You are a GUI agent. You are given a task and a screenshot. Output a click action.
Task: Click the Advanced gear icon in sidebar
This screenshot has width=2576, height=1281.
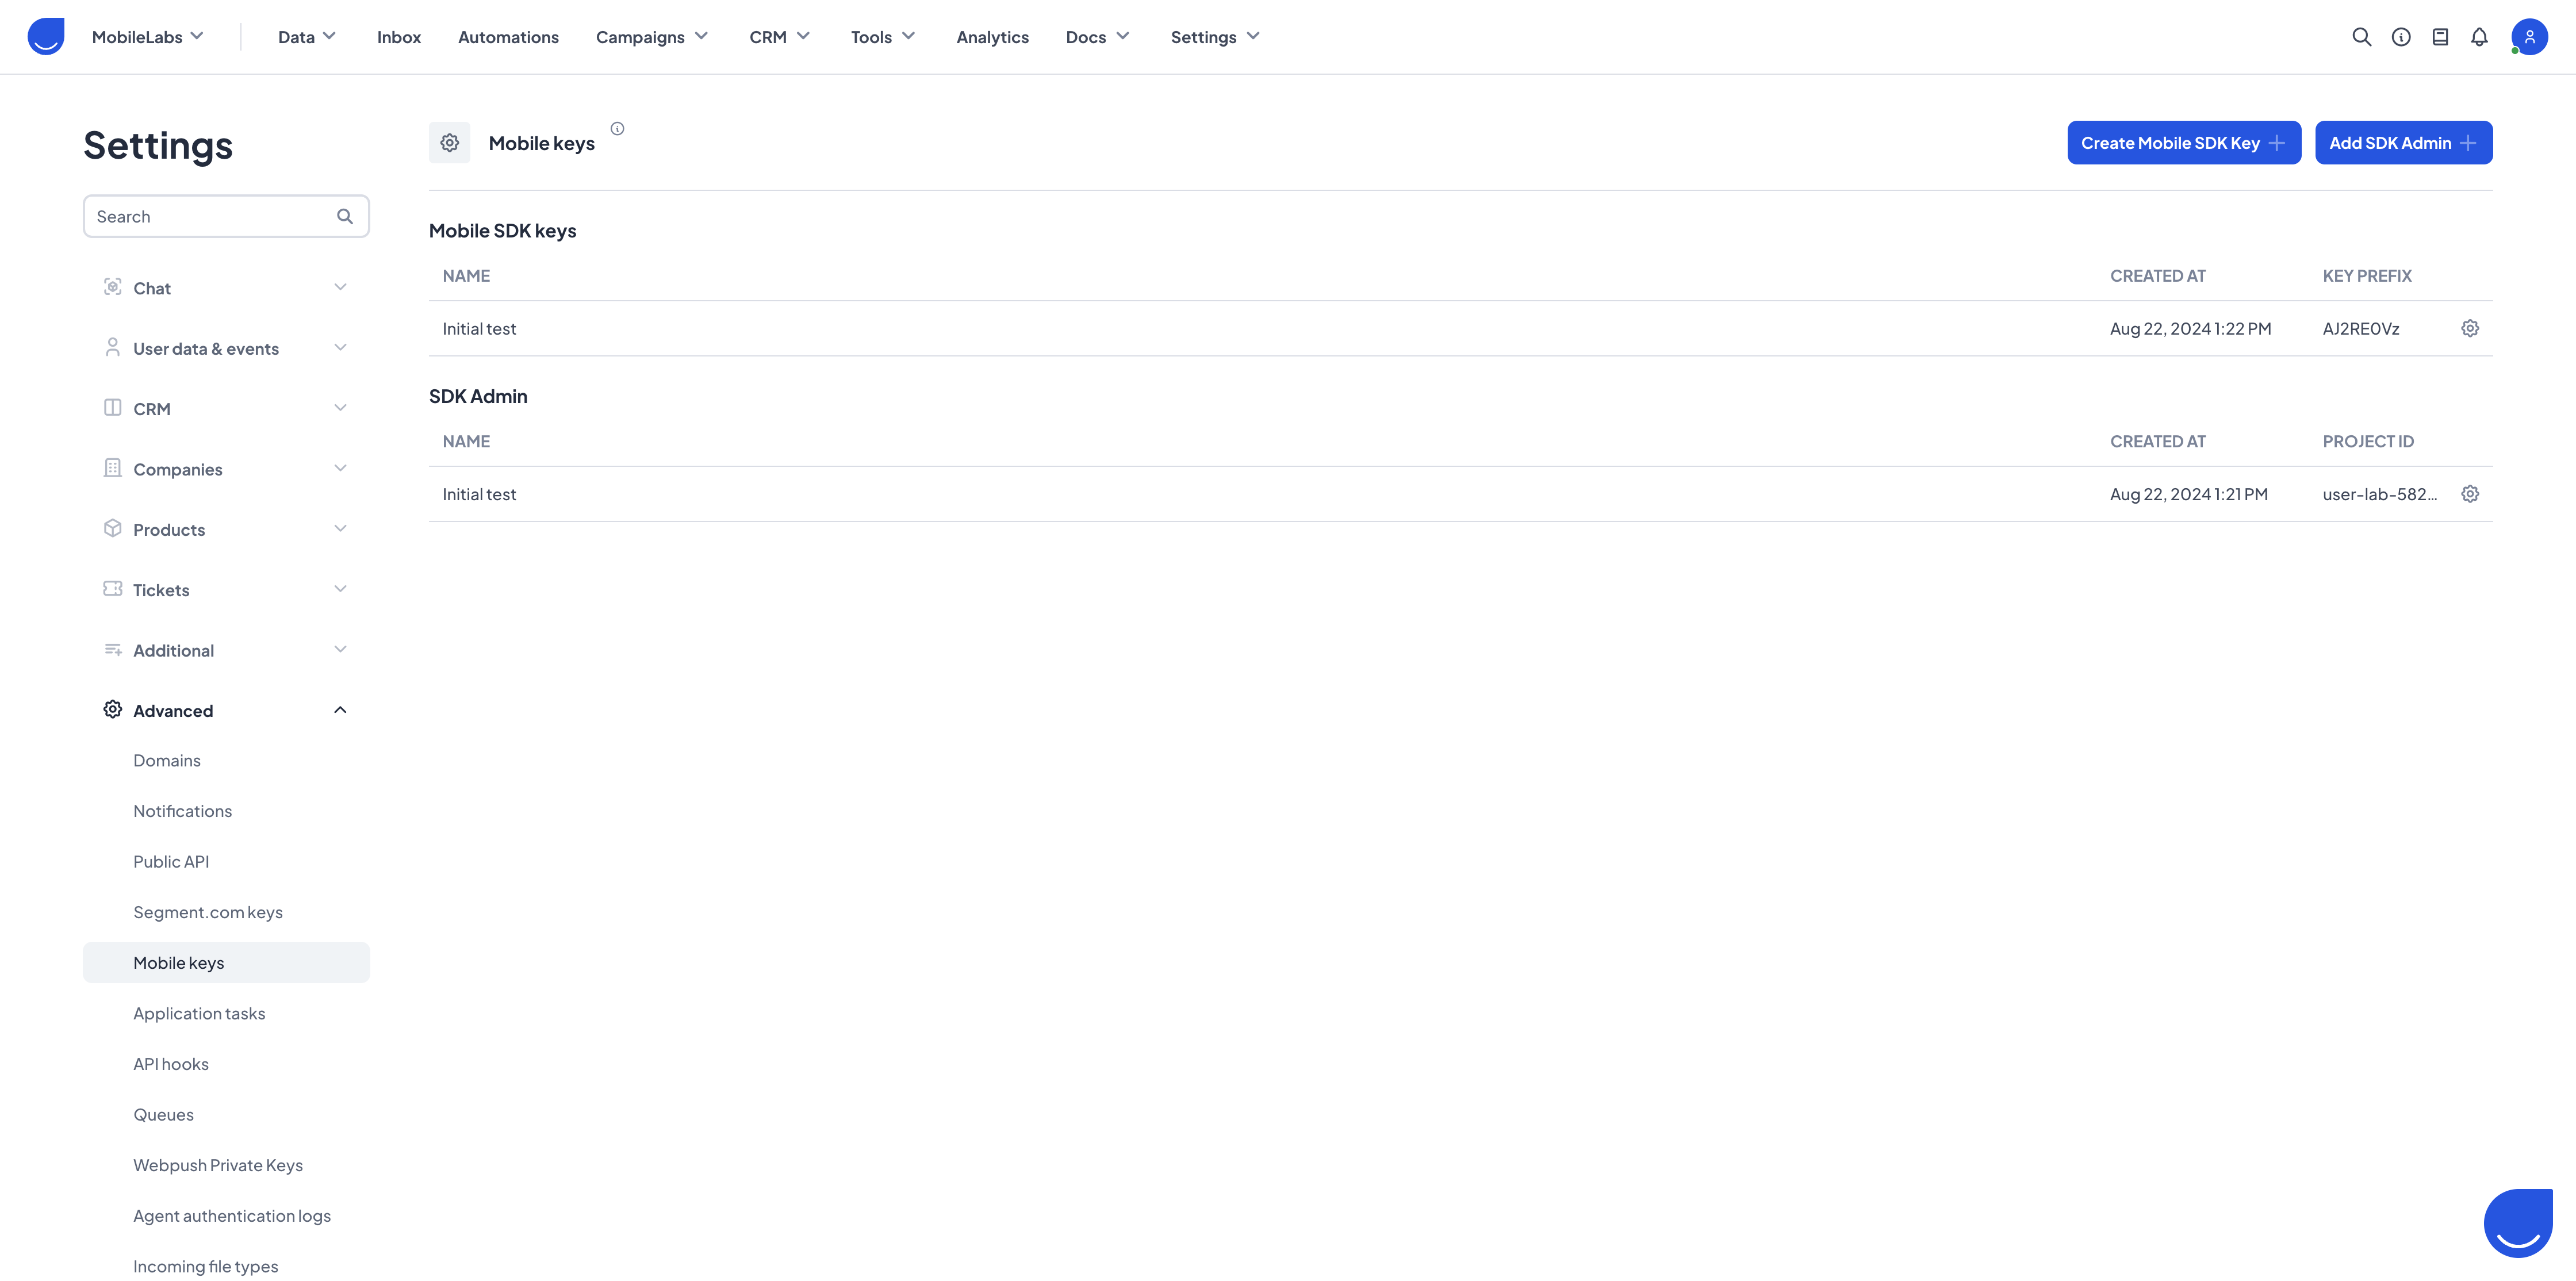click(112, 710)
